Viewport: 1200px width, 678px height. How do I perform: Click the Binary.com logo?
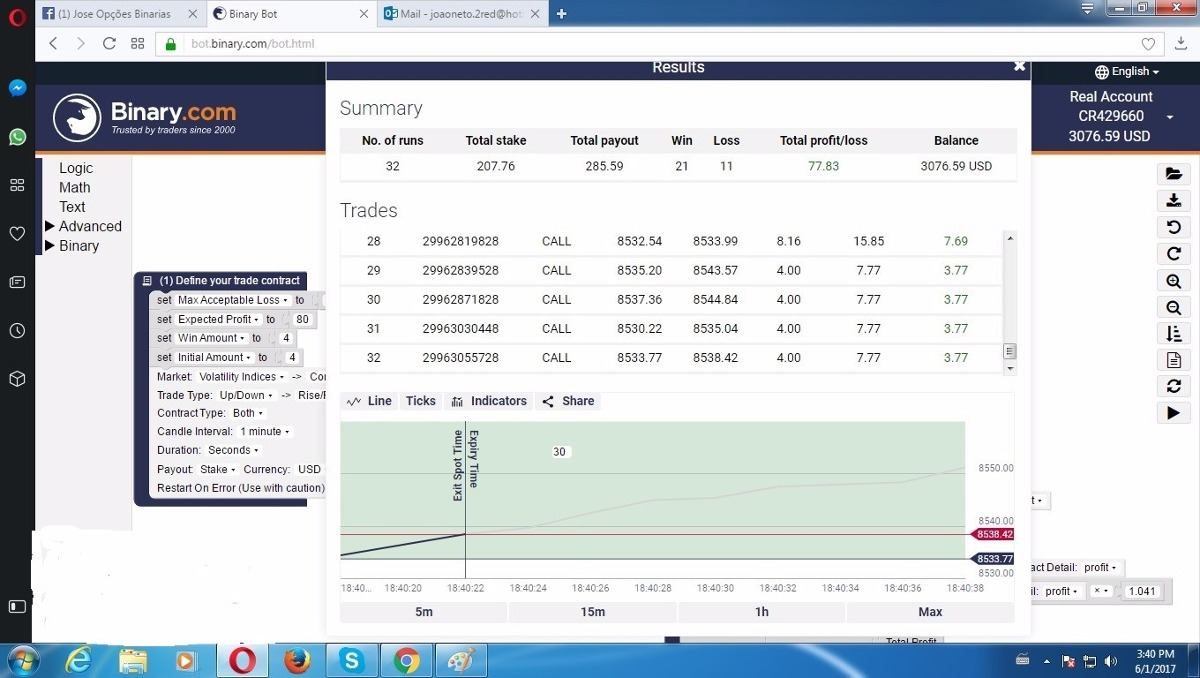click(x=145, y=118)
